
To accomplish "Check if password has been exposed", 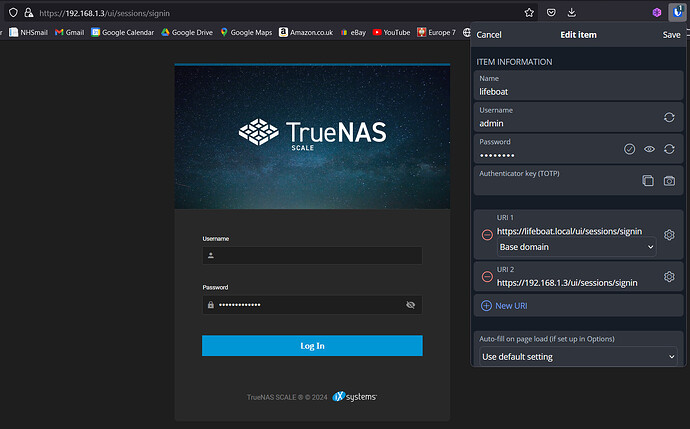I will pyautogui.click(x=629, y=149).
